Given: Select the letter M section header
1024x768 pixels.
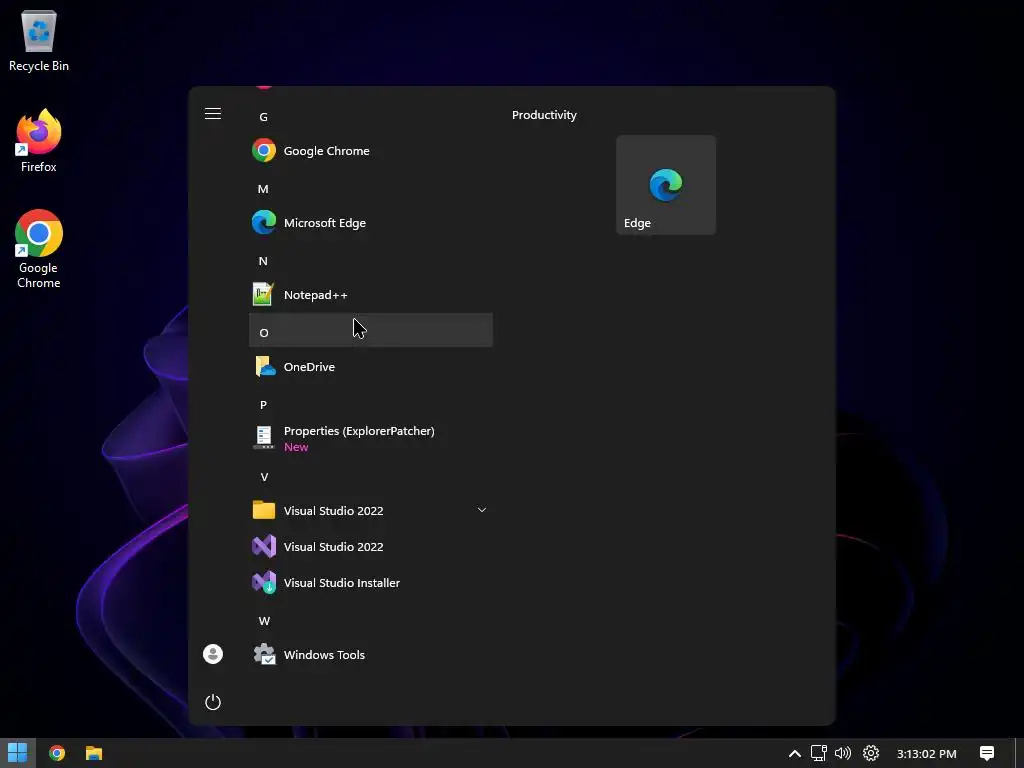Looking at the screenshot, I should click(371, 189).
